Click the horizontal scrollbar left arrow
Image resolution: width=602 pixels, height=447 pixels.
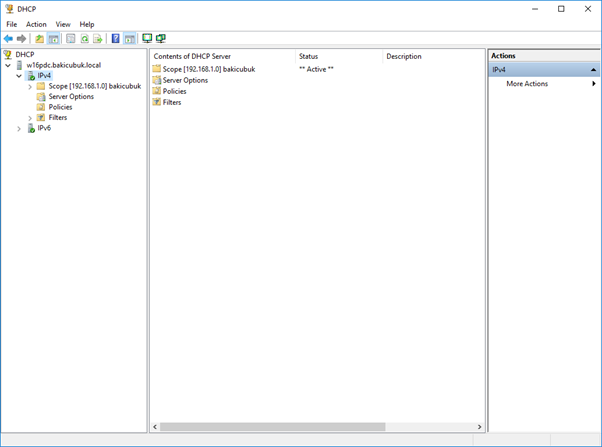click(x=155, y=427)
